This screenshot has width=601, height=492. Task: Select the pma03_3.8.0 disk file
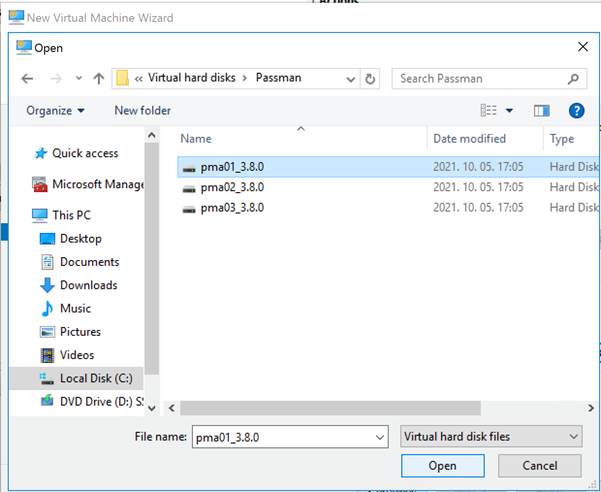388,208
